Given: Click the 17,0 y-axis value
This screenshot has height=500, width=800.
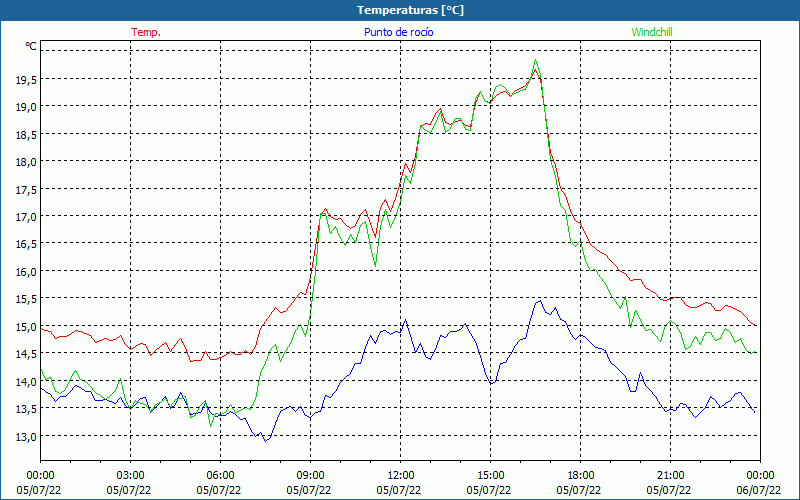Looking at the screenshot, I should point(26,217).
